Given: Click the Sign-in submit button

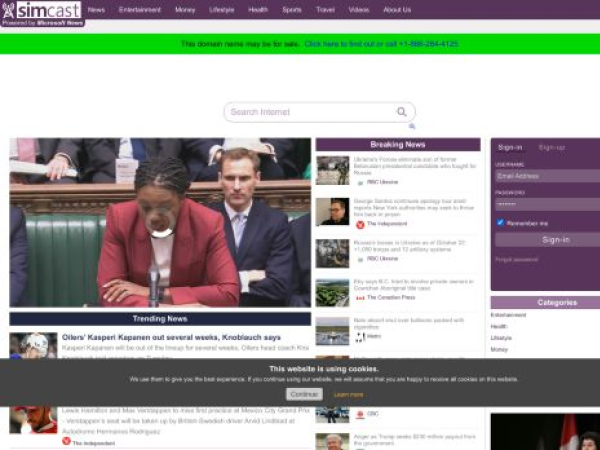Looking at the screenshot, I should point(555,240).
